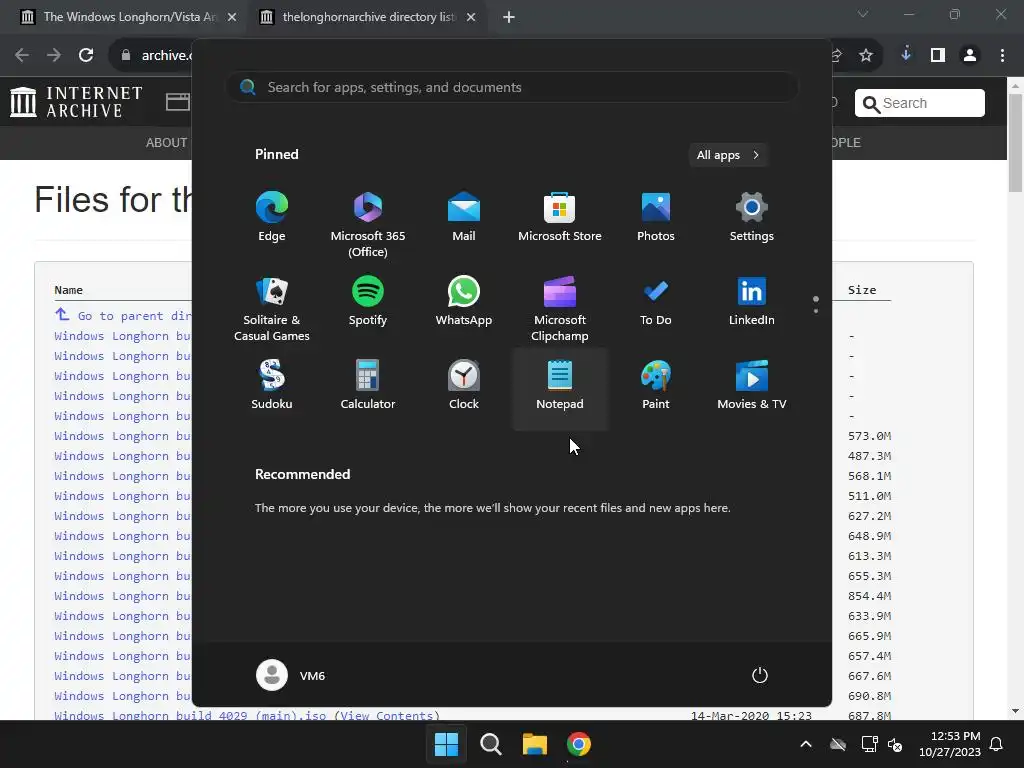
Task: Click the Internet Archive logo
Action: coord(76,103)
